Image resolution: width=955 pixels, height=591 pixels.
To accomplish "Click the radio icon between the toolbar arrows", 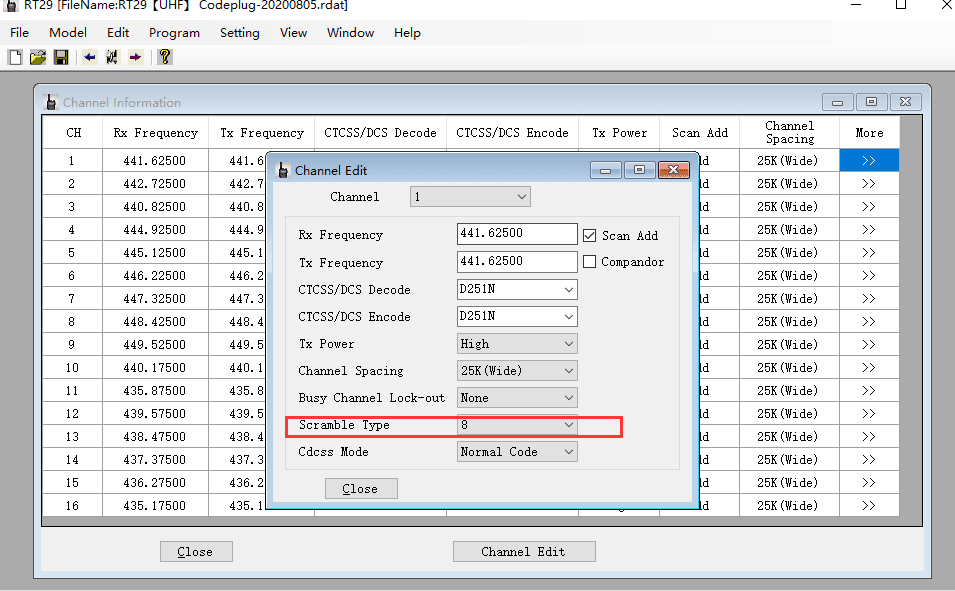I will click(x=112, y=57).
